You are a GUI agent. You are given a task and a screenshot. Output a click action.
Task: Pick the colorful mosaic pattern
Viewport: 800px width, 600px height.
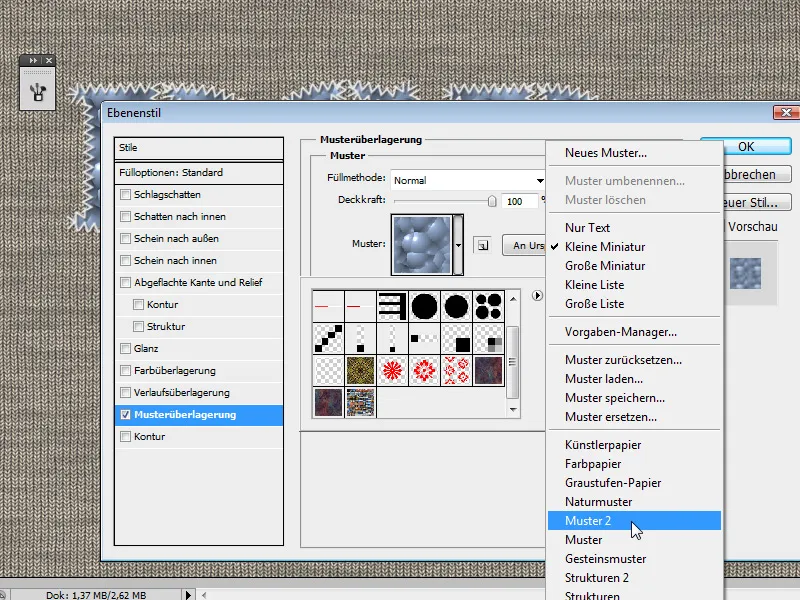click(x=360, y=403)
